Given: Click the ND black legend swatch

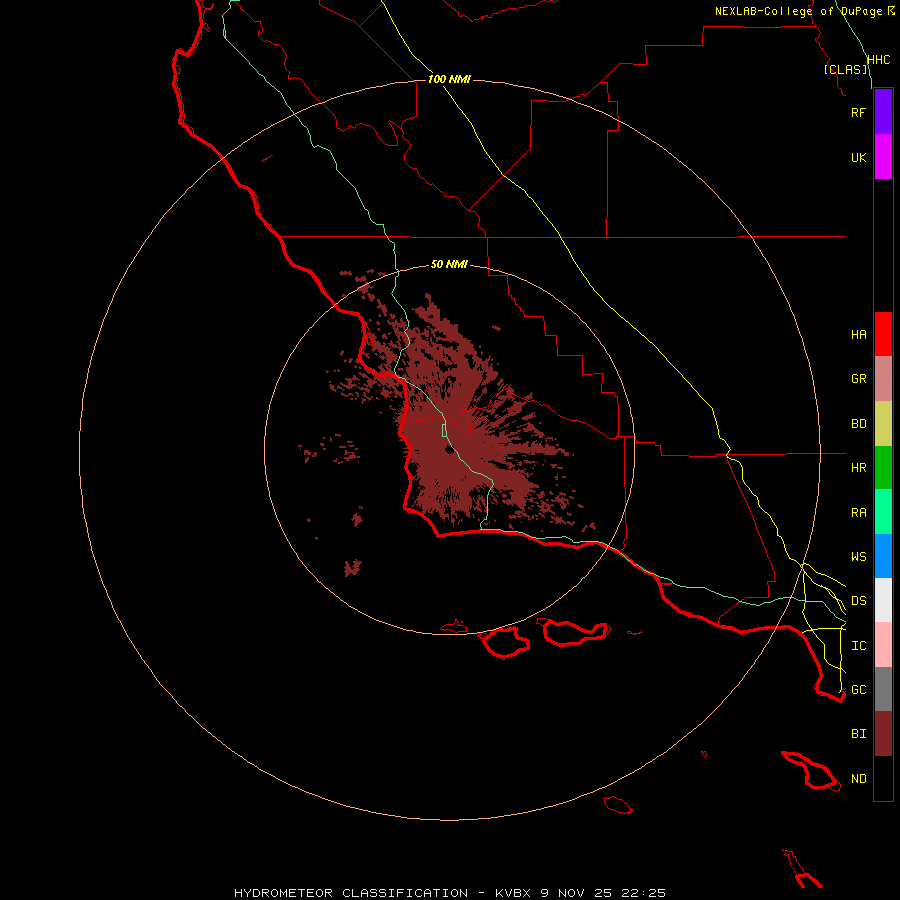Looking at the screenshot, I should [x=883, y=778].
